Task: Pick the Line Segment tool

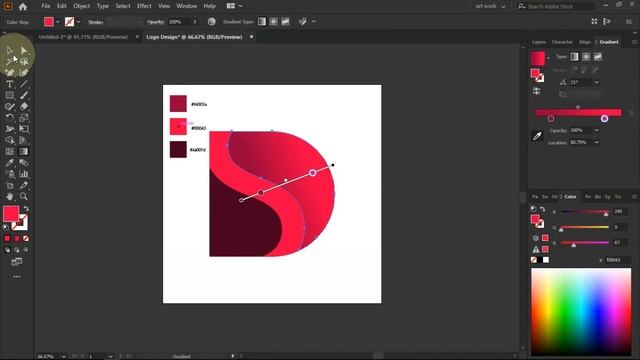Action: click(x=24, y=84)
